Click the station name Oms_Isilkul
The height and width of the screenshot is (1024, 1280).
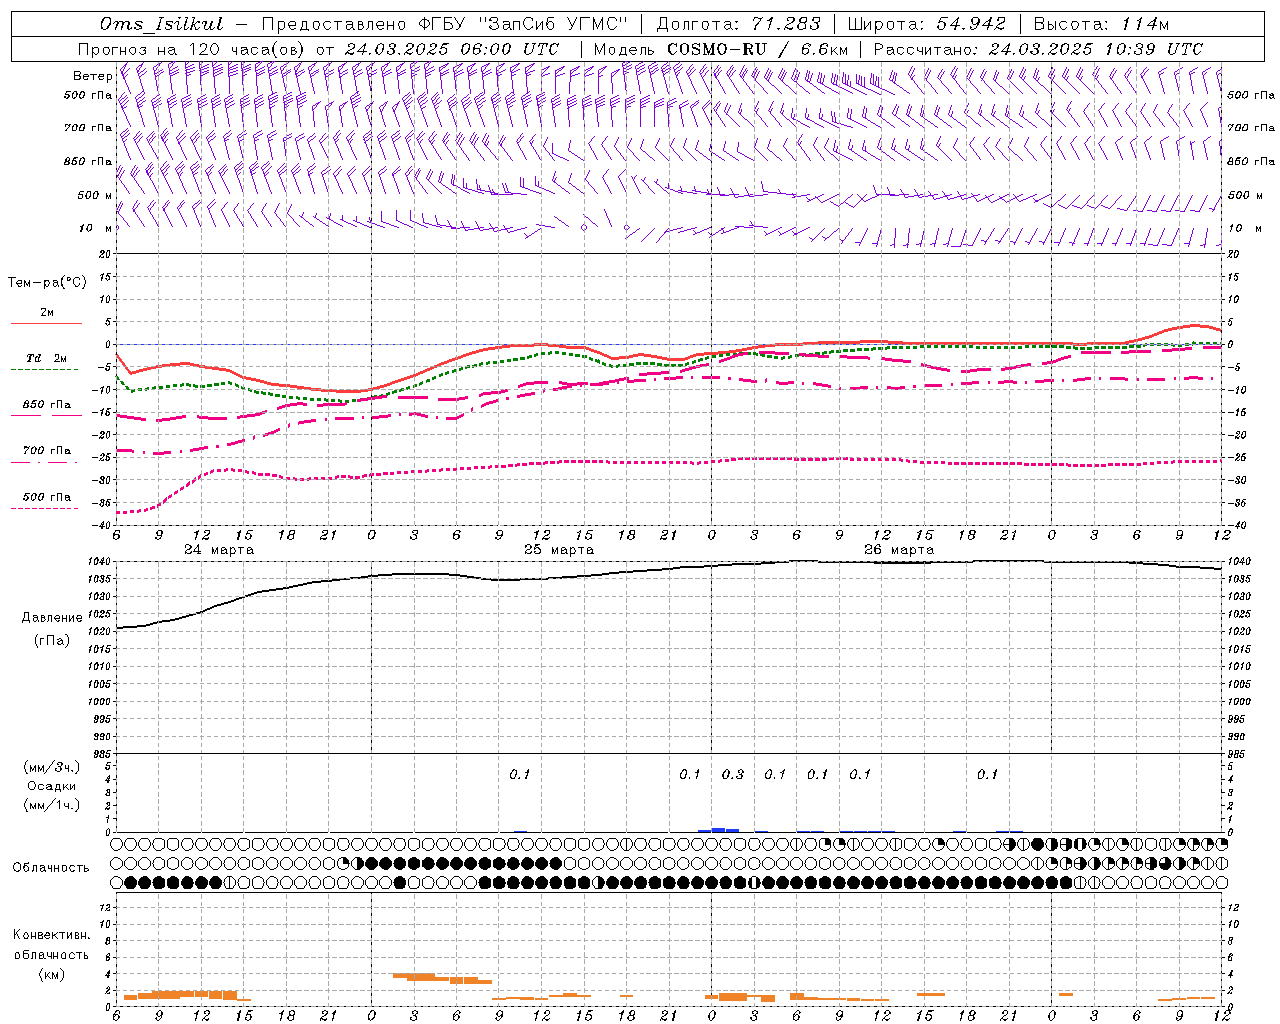tap(161, 24)
